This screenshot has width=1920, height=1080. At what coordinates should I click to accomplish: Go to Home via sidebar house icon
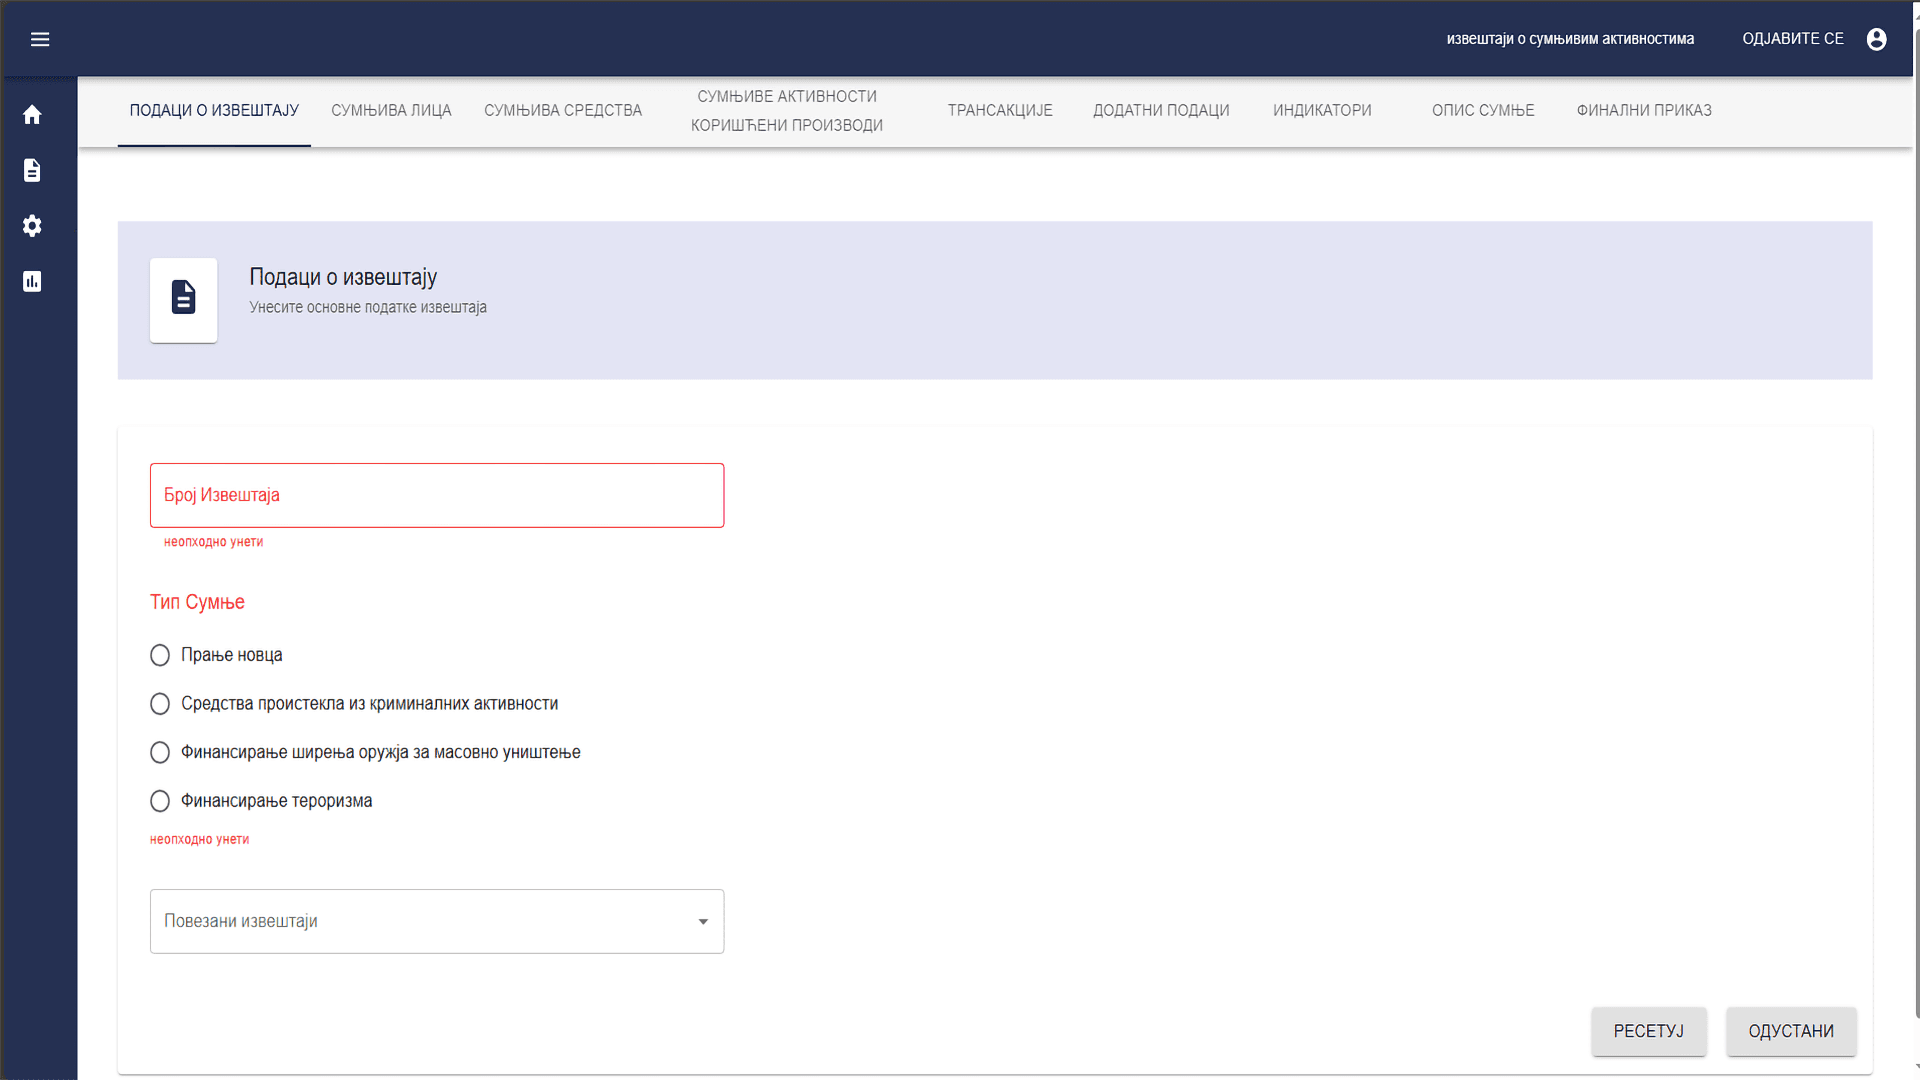click(32, 115)
